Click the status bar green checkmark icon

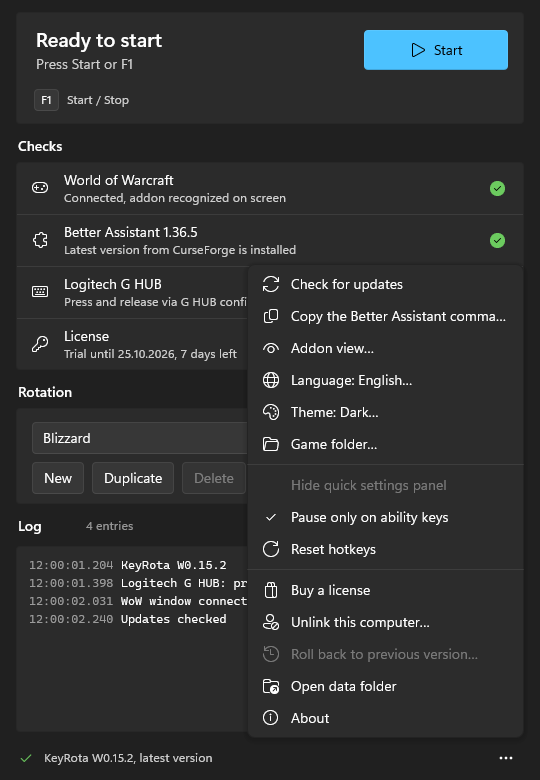26,758
